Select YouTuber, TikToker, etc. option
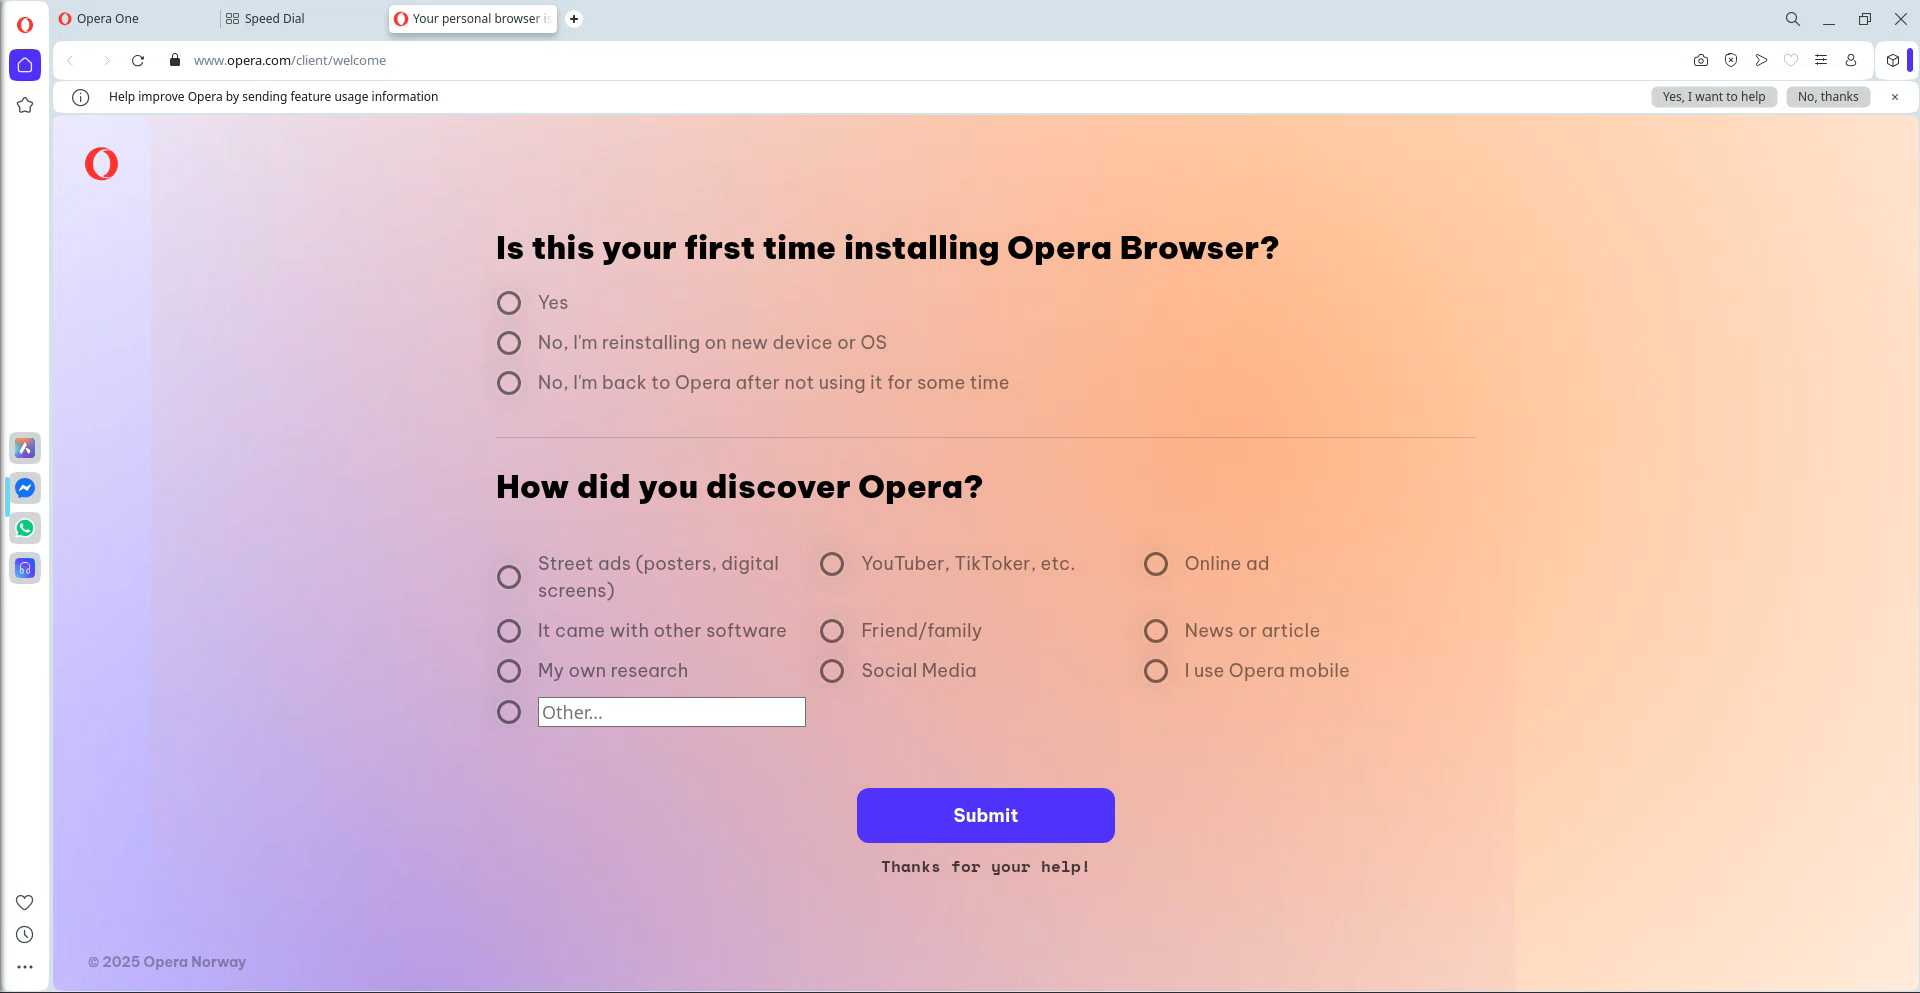The image size is (1920, 993). [832, 564]
